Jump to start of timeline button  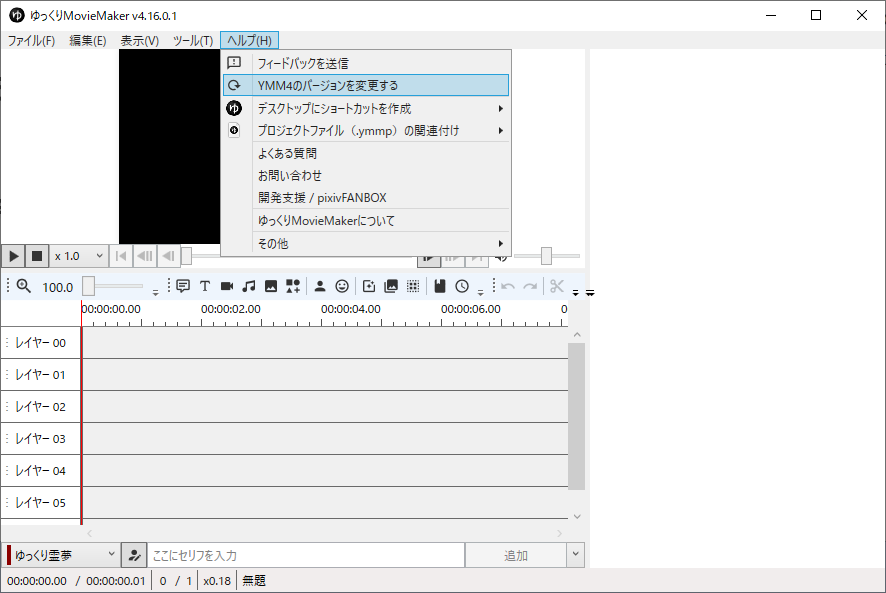pyautogui.click(x=120, y=256)
